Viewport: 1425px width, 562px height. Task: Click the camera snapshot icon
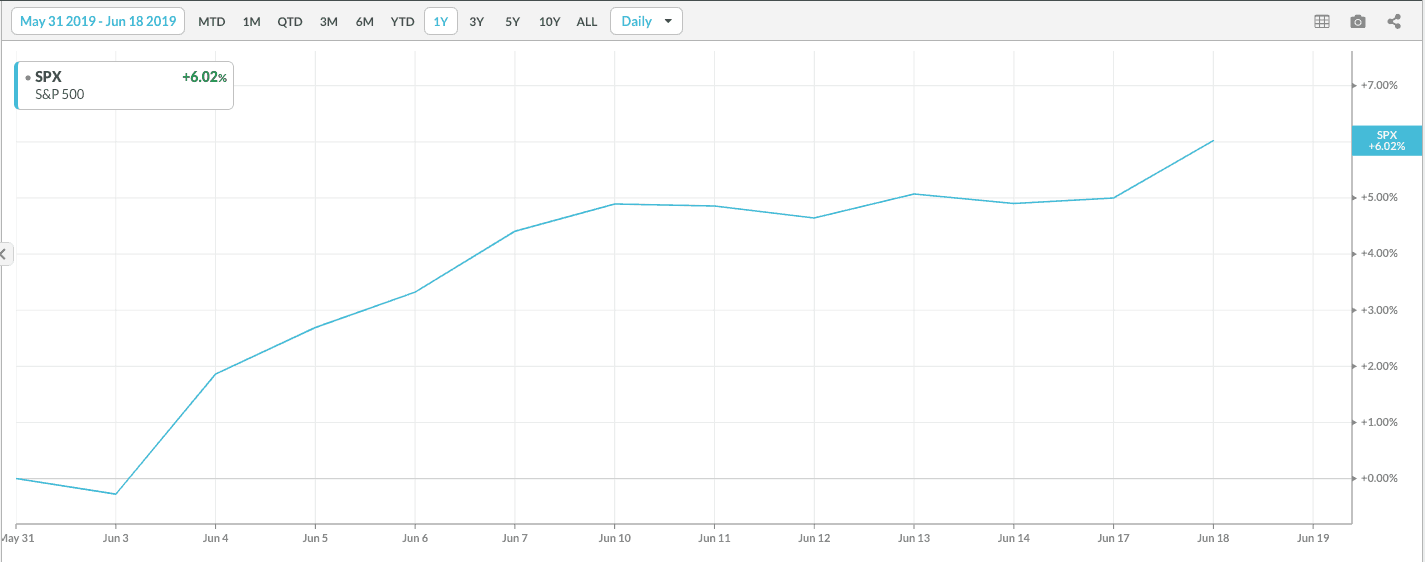point(1357,21)
